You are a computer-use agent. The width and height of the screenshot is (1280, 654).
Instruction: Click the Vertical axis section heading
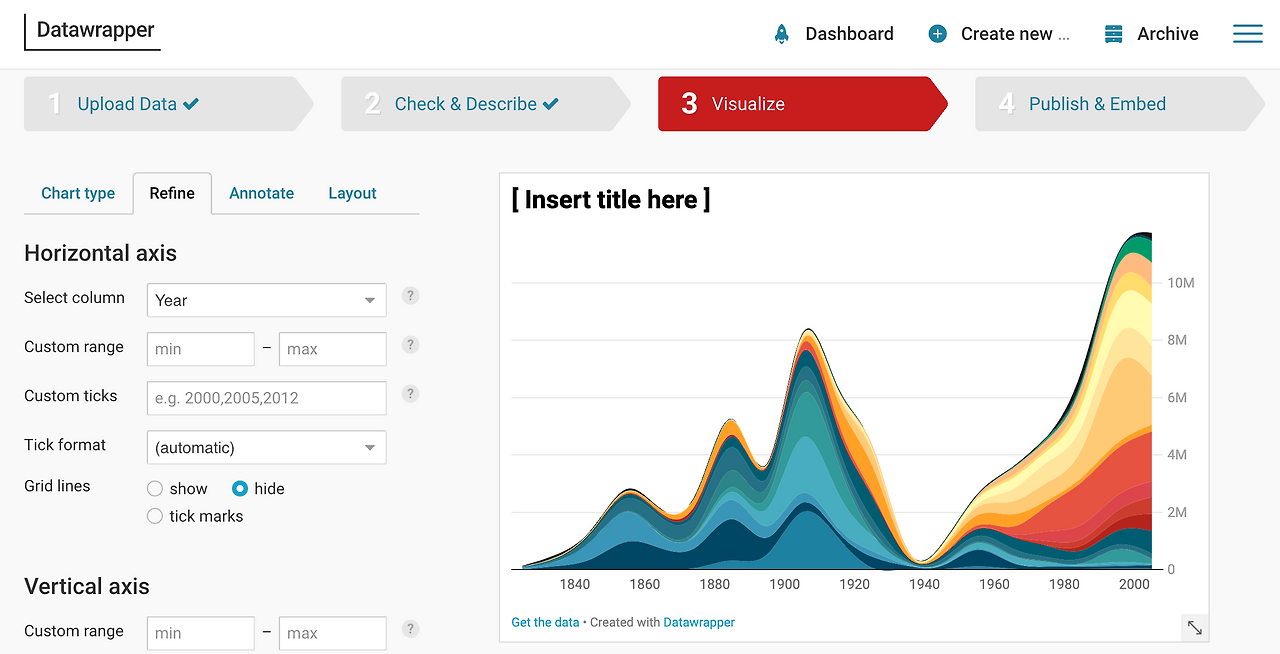(87, 586)
